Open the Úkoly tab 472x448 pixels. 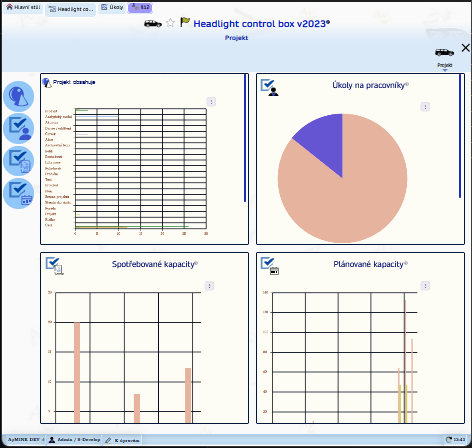point(112,7)
